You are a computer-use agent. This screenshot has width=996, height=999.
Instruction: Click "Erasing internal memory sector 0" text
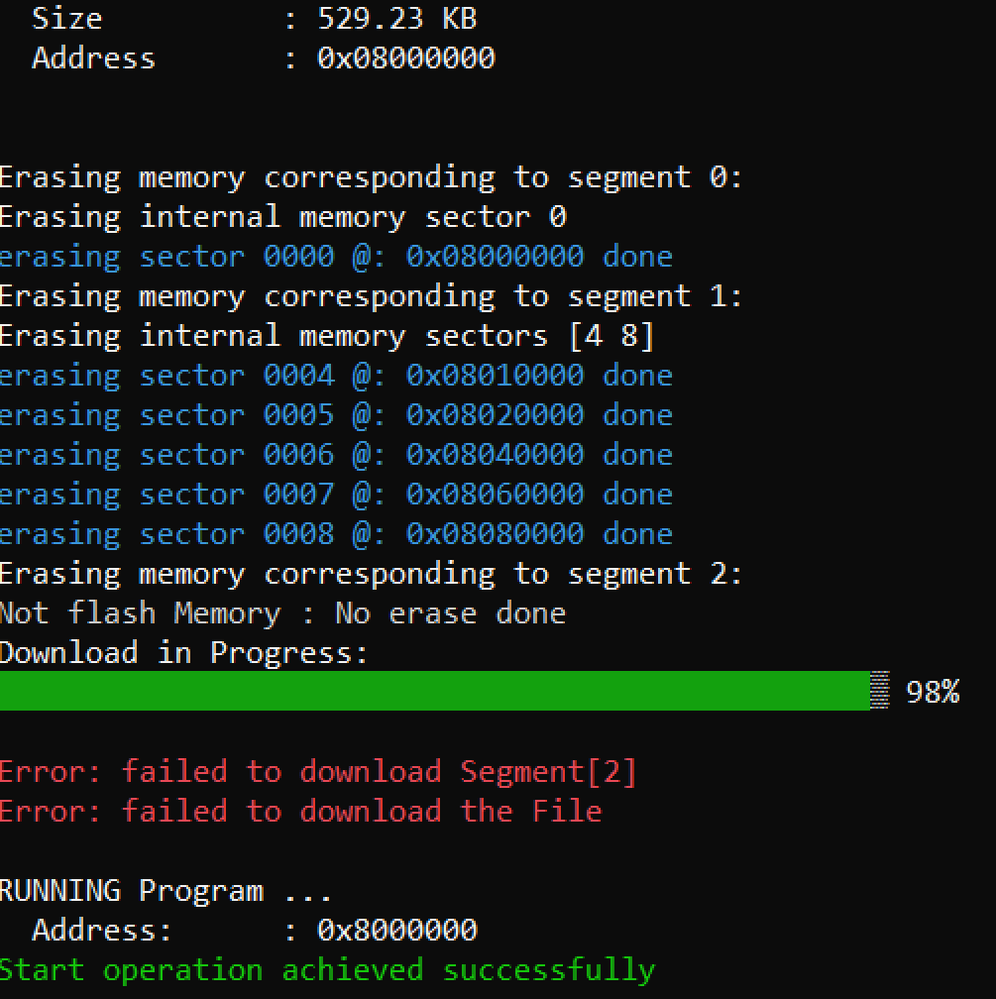pyautogui.click(x=283, y=217)
